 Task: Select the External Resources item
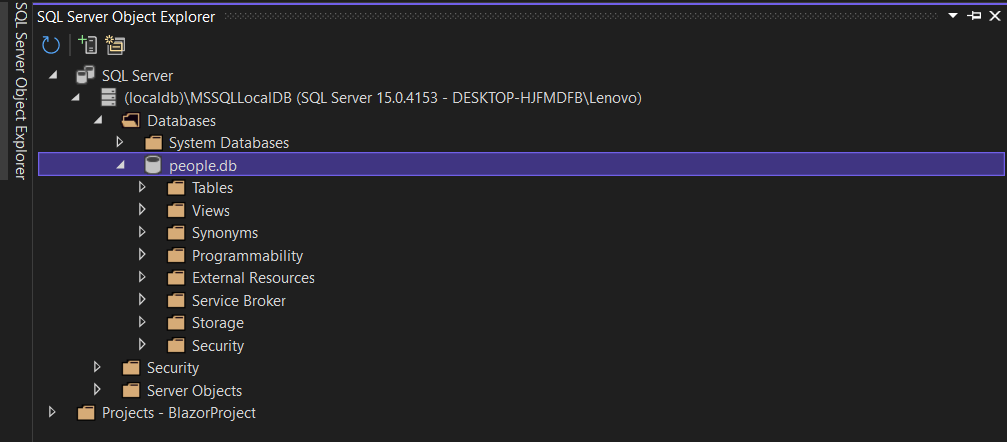pyautogui.click(x=253, y=278)
